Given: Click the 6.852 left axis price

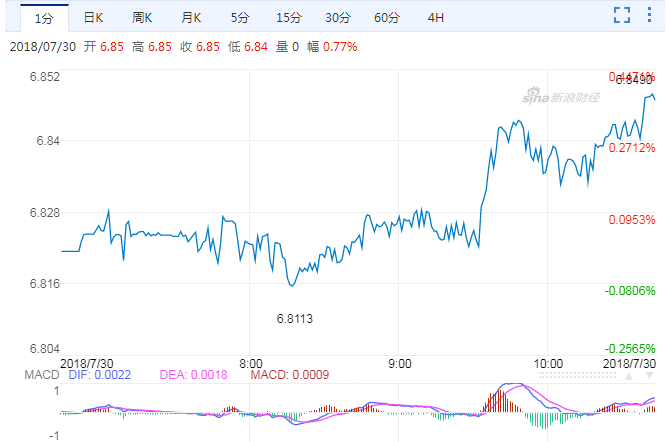Looking at the screenshot, I should tap(45, 77).
